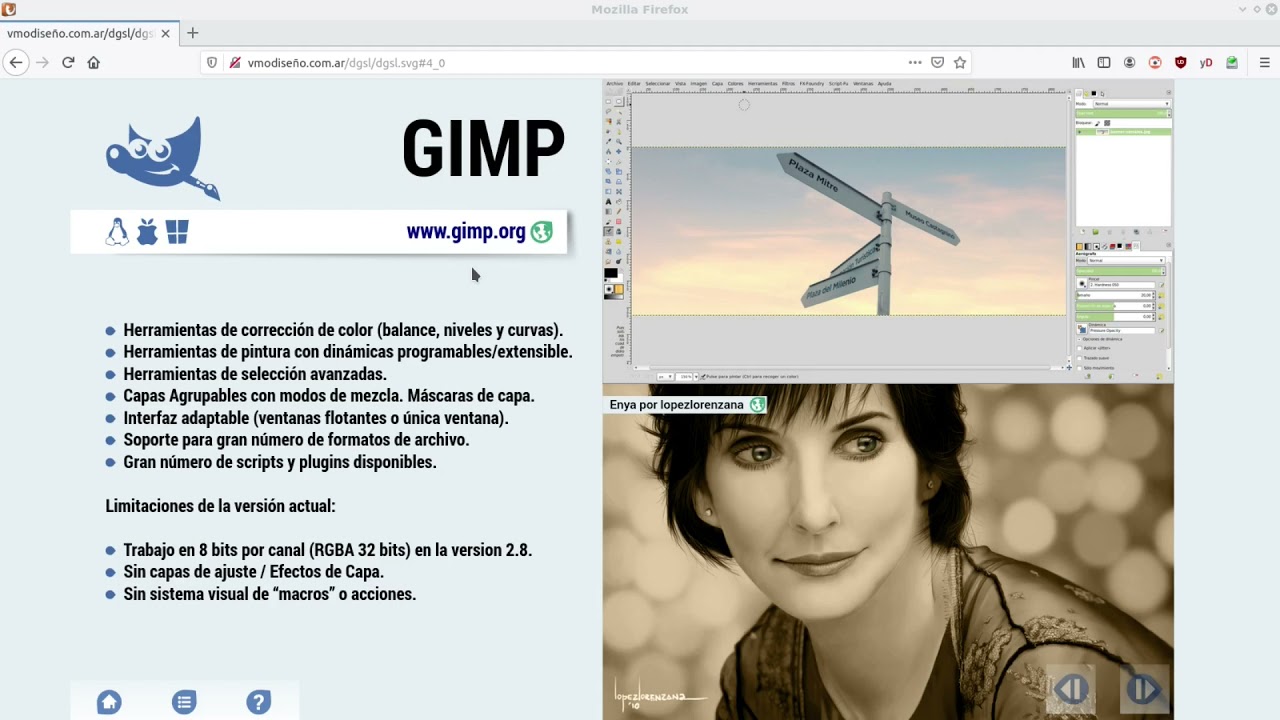The width and height of the screenshot is (1280, 720).
Task: Click the Apple platform icon
Action: (x=147, y=232)
